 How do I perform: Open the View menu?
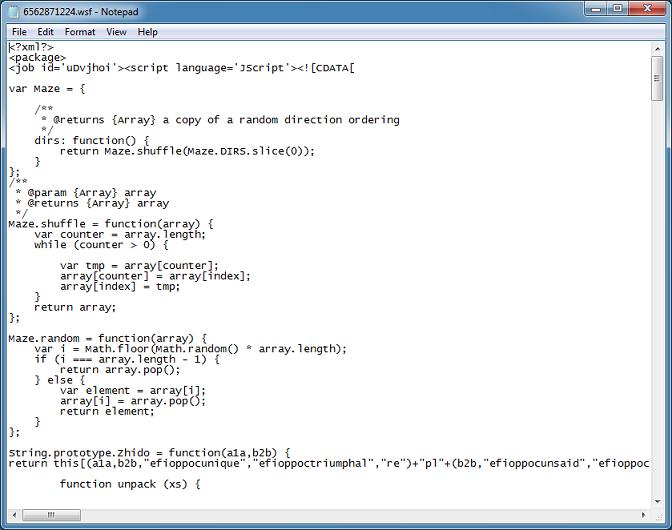(x=117, y=32)
